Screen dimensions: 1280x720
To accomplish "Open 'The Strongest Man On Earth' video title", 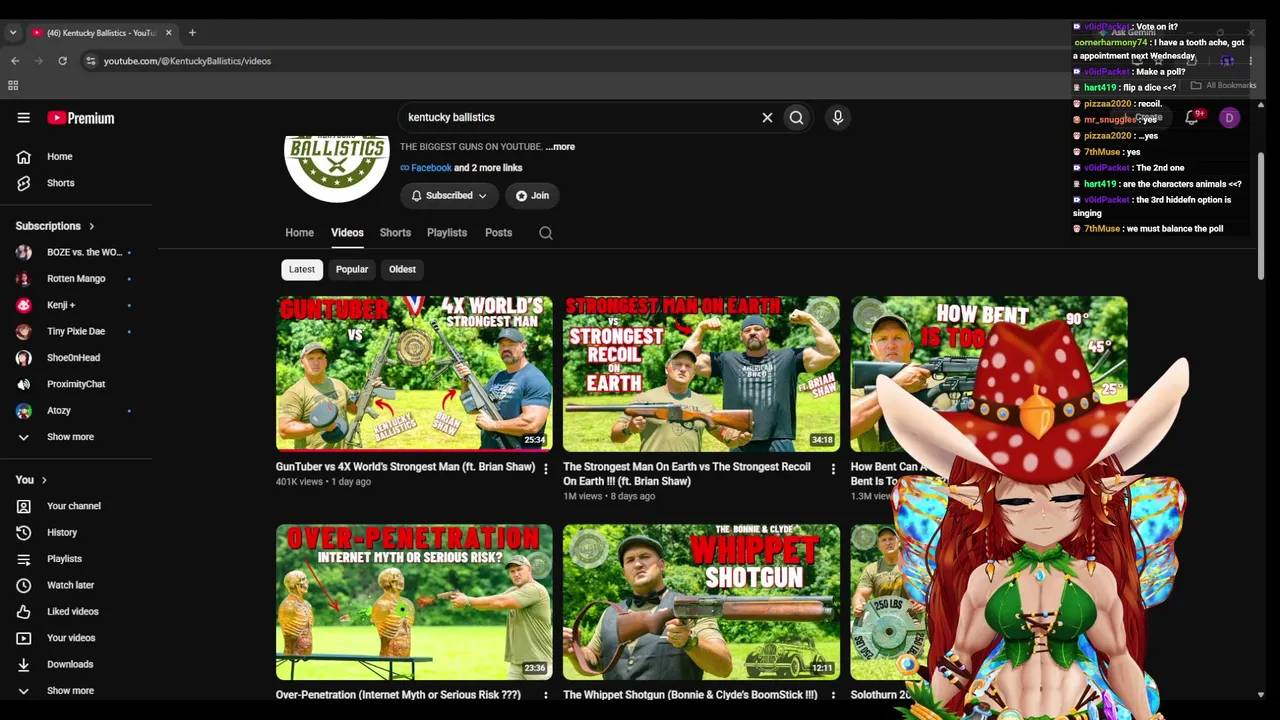I will pyautogui.click(x=687, y=474).
